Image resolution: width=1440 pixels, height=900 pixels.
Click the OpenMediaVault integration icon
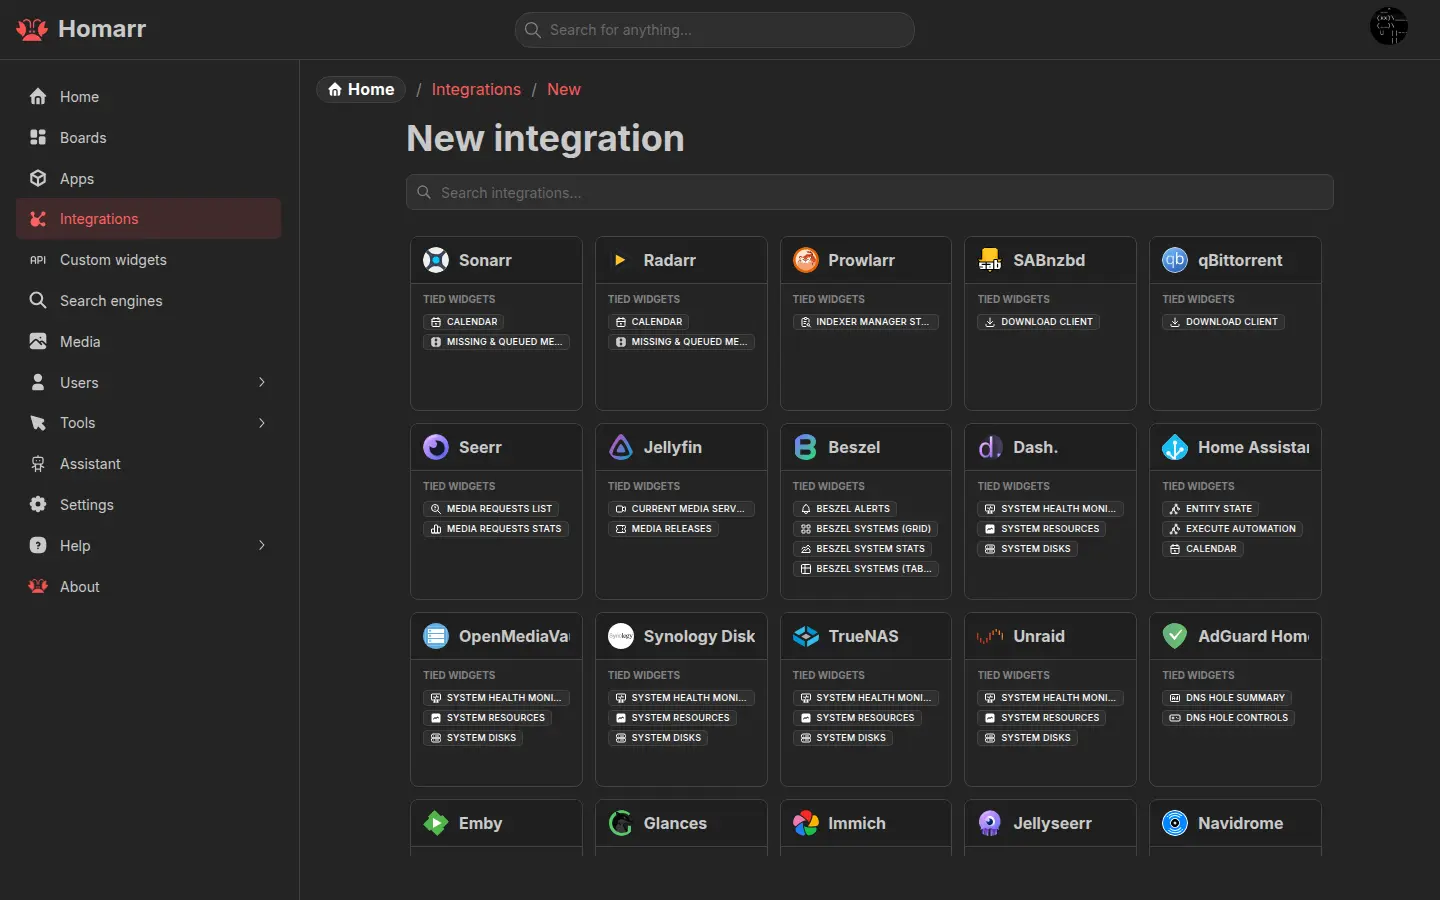[436, 636]
